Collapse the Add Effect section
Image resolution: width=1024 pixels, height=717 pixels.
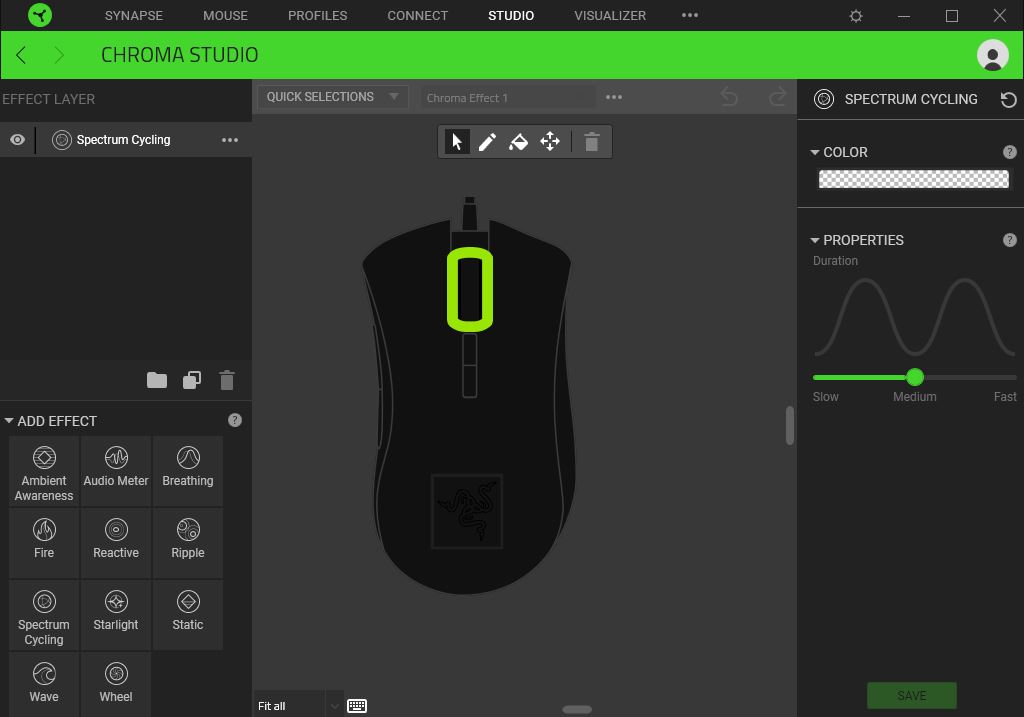point(9,421)
